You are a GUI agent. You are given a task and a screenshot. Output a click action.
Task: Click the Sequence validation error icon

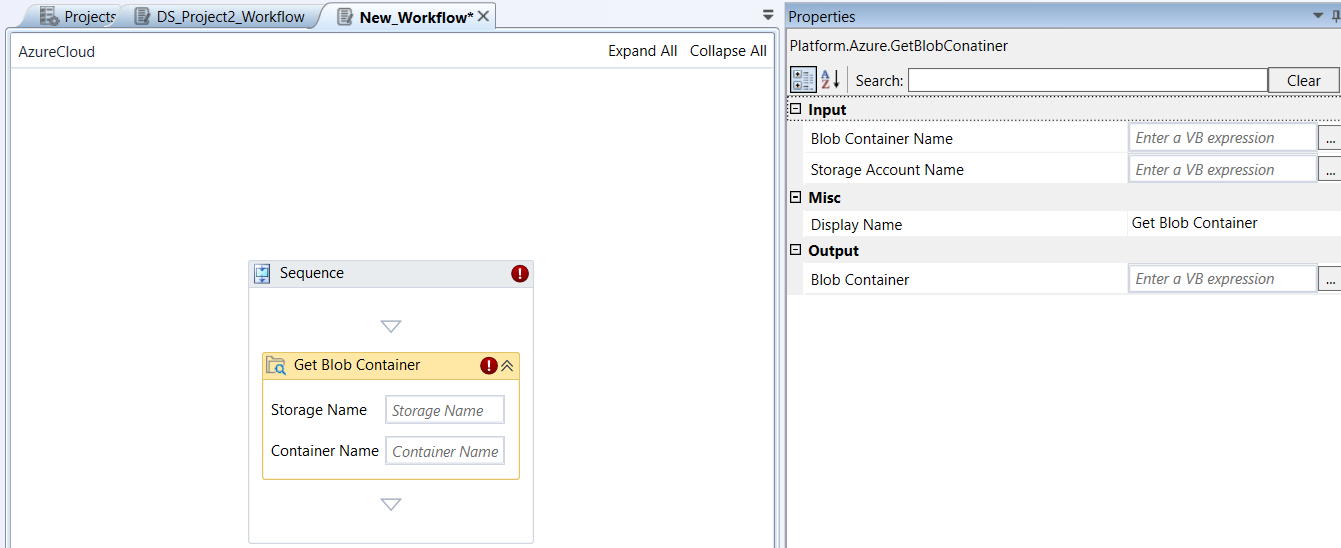point(519,273)
